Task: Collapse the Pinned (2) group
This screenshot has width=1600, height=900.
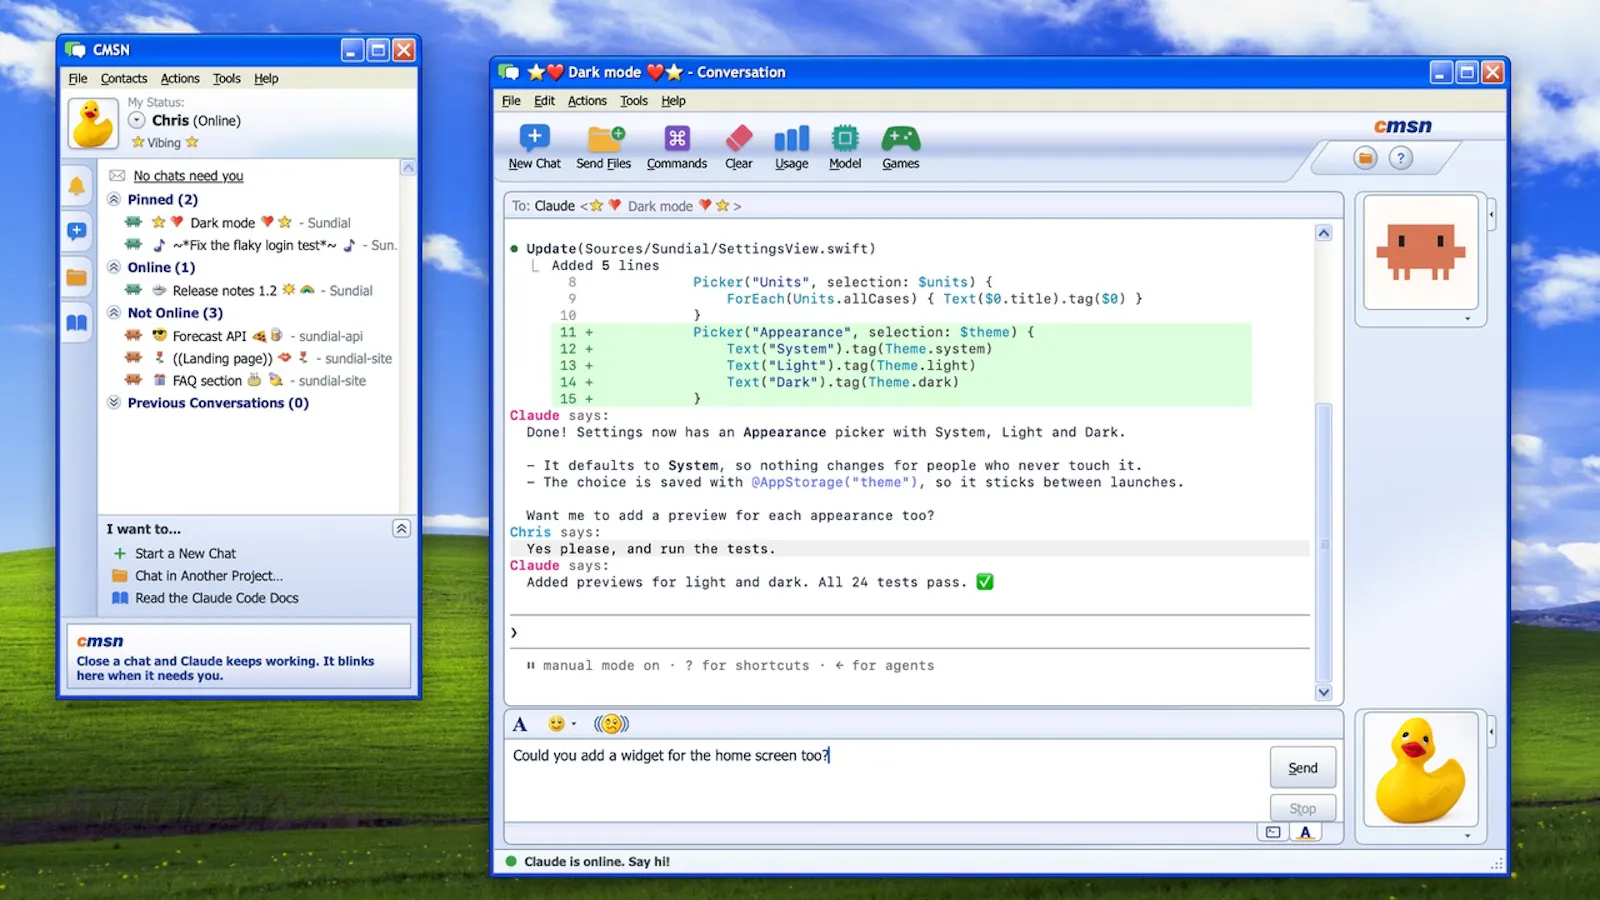Action: point(114,199)
